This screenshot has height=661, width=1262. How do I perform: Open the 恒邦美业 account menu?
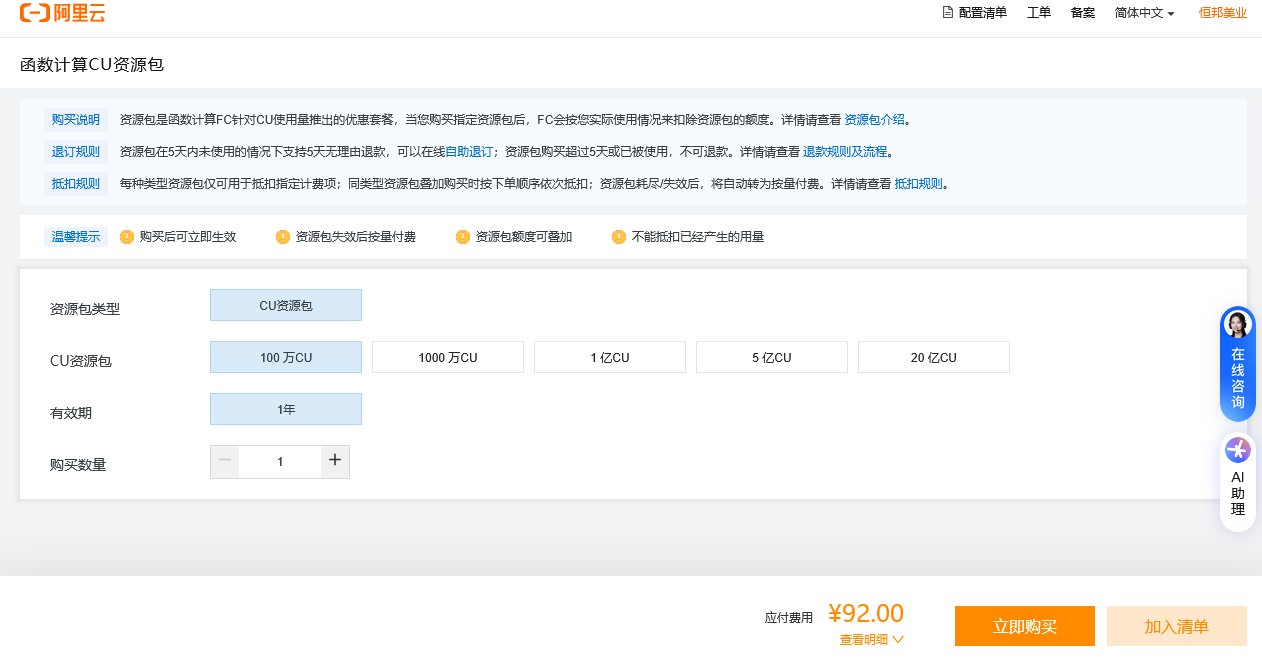pos(1222,13)
